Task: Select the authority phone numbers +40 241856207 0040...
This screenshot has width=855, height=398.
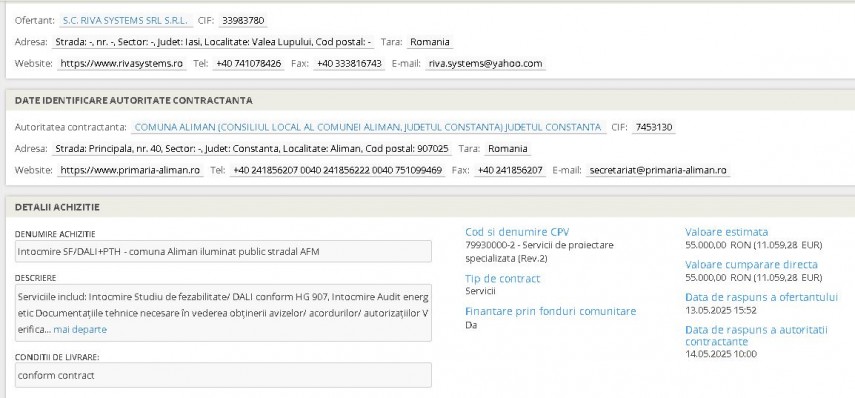Action: click(x=338, y=170)
